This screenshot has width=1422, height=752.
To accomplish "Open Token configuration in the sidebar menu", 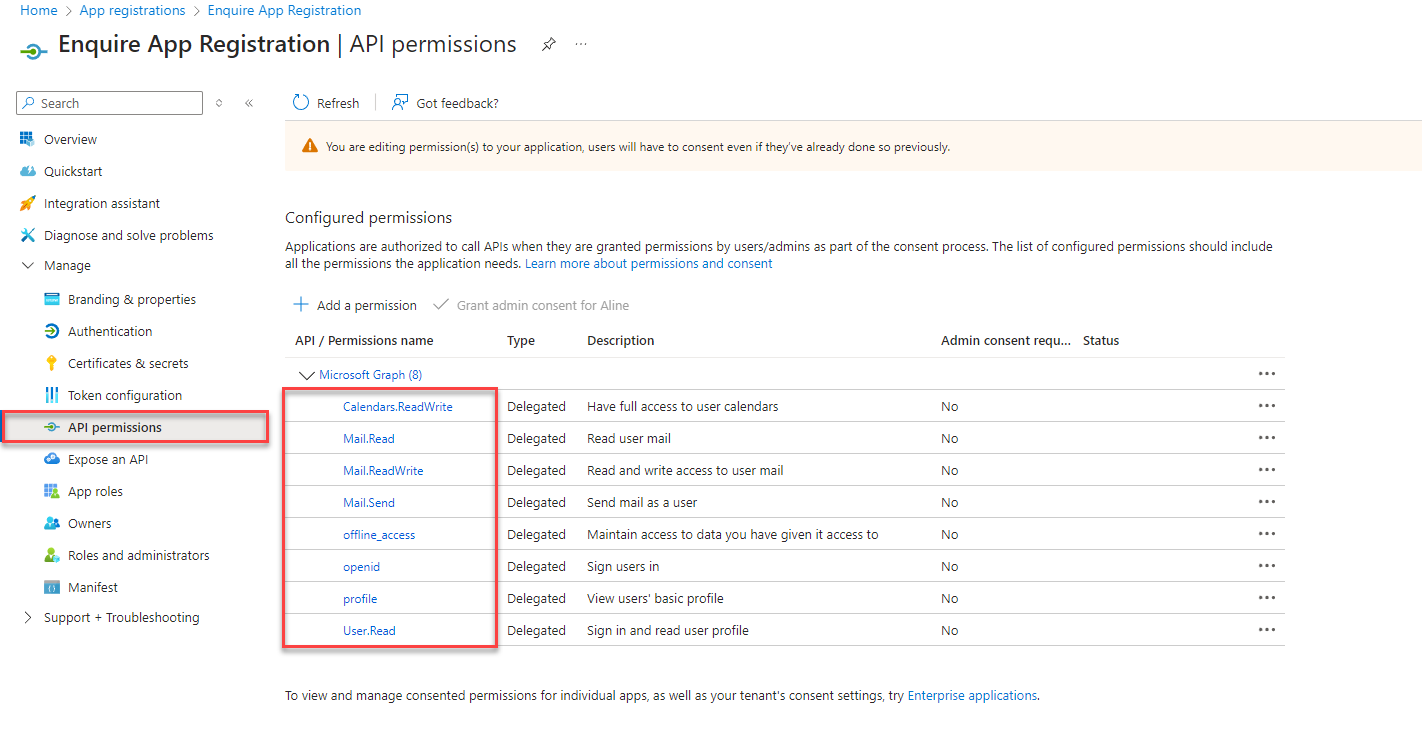I will pos(125,395).
